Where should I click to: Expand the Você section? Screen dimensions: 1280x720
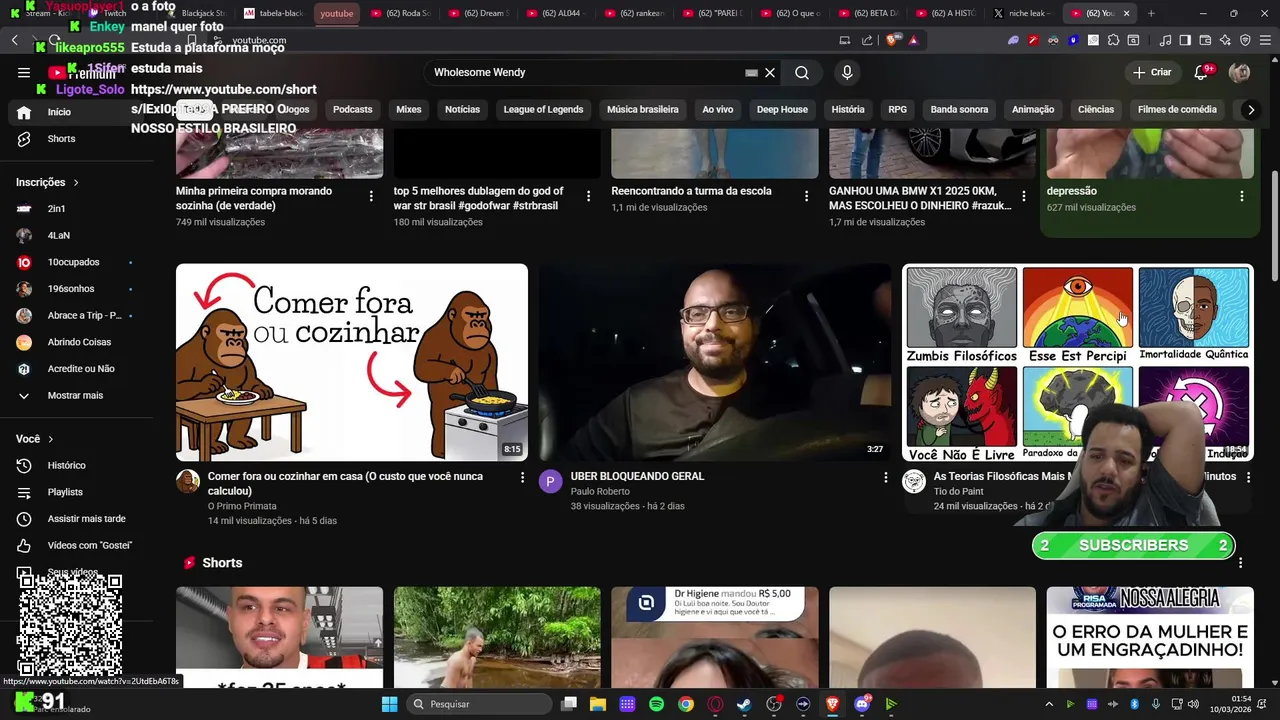(34, 439)
